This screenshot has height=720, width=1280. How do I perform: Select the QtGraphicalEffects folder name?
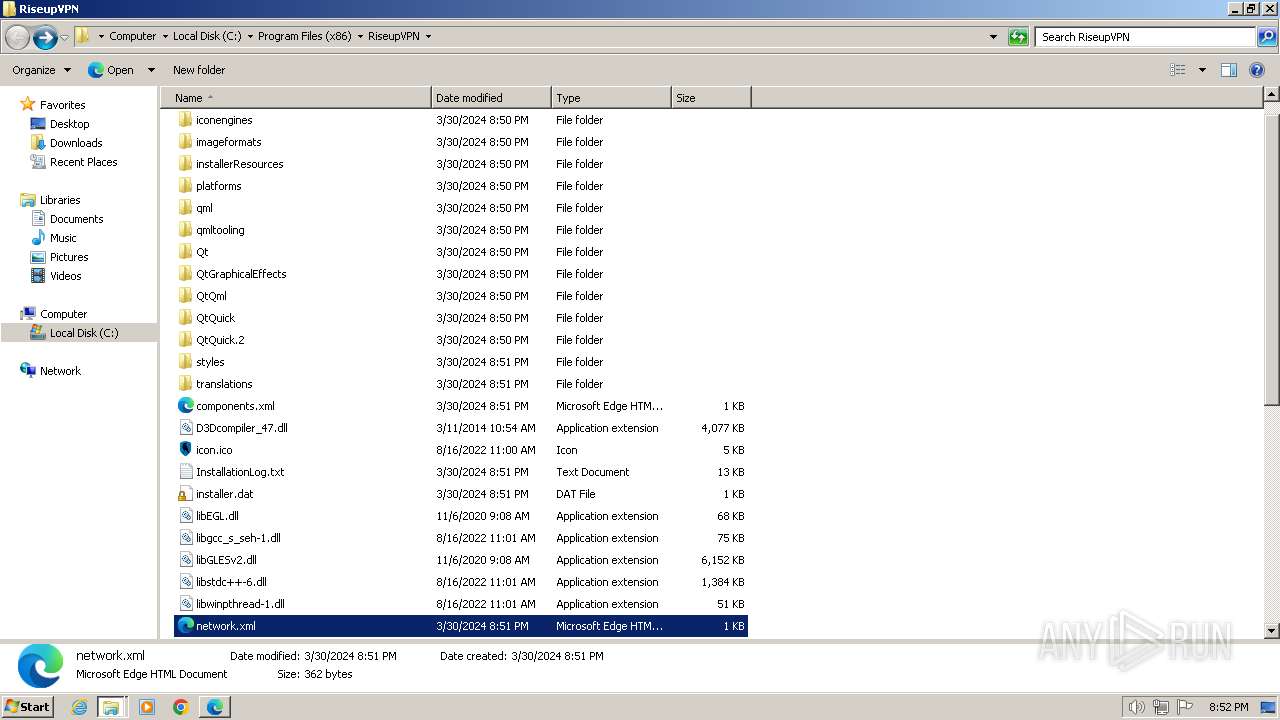tap(241, 274)
